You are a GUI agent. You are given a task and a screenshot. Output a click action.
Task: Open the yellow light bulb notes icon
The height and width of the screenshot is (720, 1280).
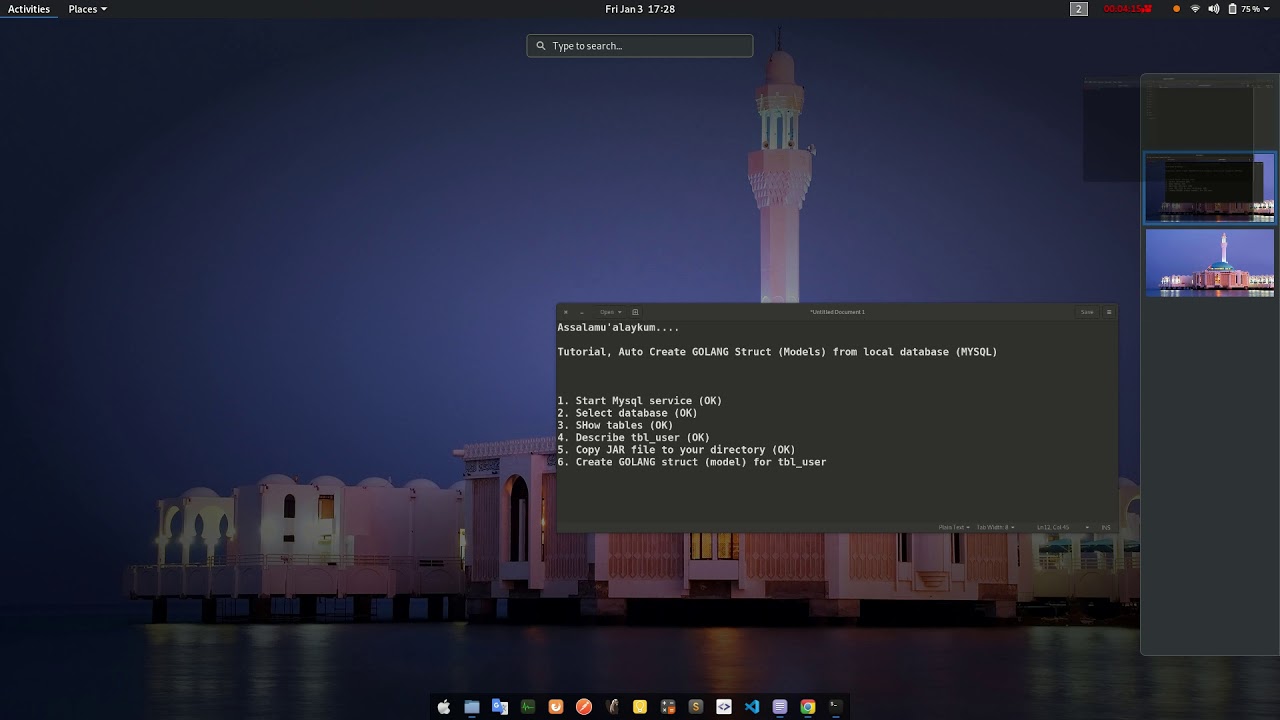[640, 707]
